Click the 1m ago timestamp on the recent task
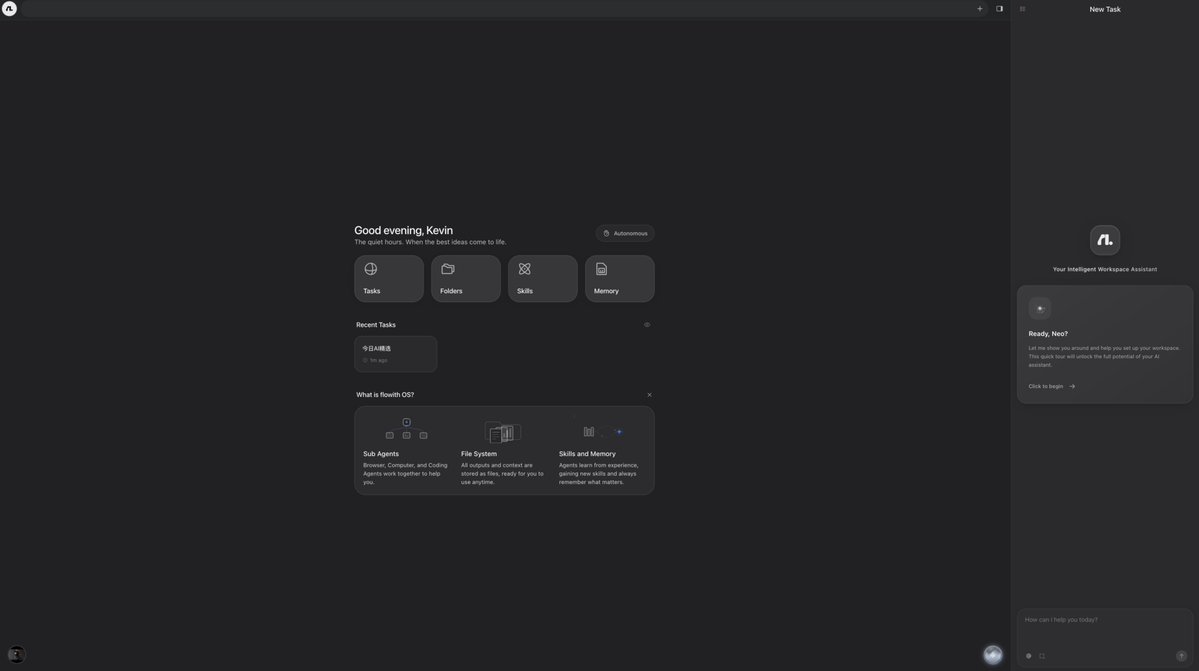The width and height of the screenshot is (1199, 671). pyautogui.click(x=379, y=360)
